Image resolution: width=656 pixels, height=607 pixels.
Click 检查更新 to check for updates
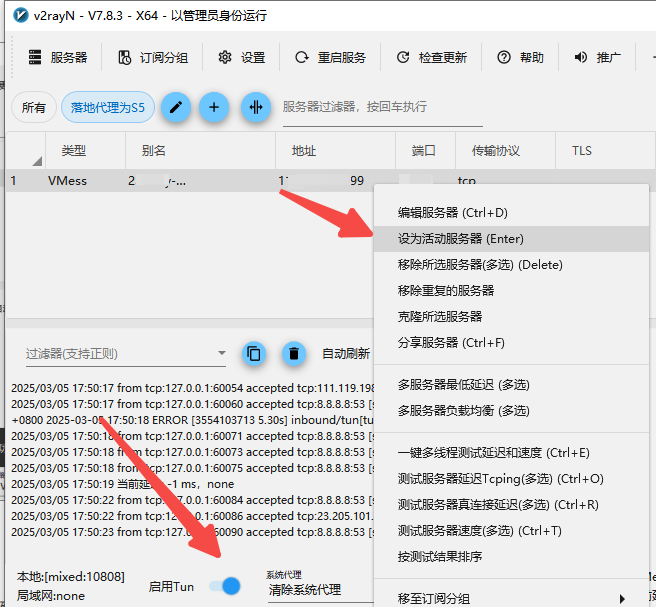431,57
